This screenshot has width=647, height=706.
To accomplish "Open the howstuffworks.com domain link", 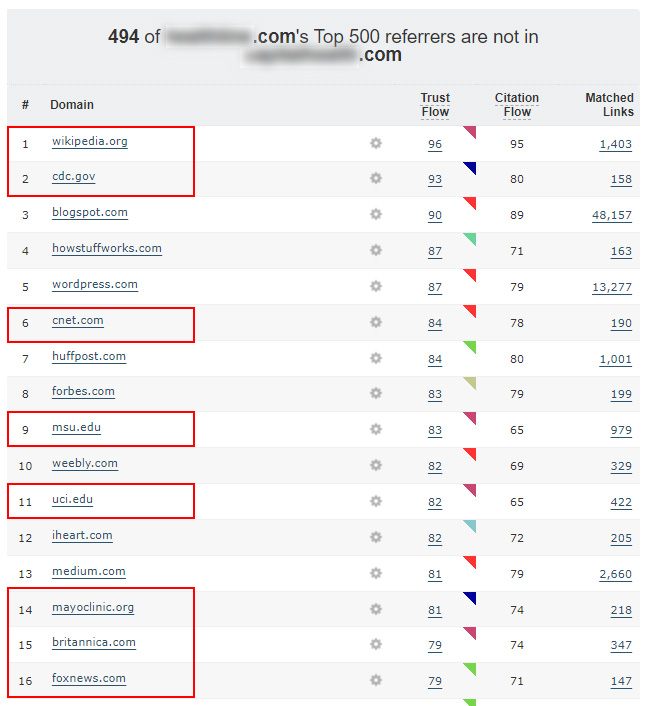I will click(x=106, y=249).
